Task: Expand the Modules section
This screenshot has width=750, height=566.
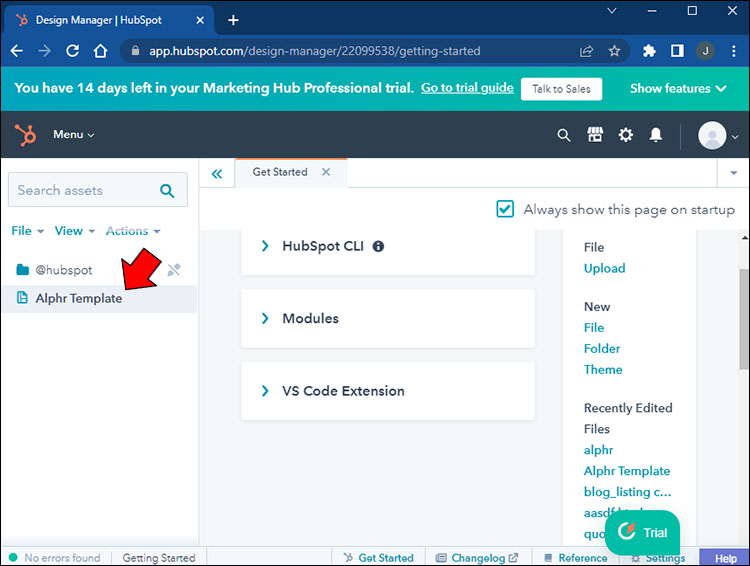Action: [x=265, y=318]
